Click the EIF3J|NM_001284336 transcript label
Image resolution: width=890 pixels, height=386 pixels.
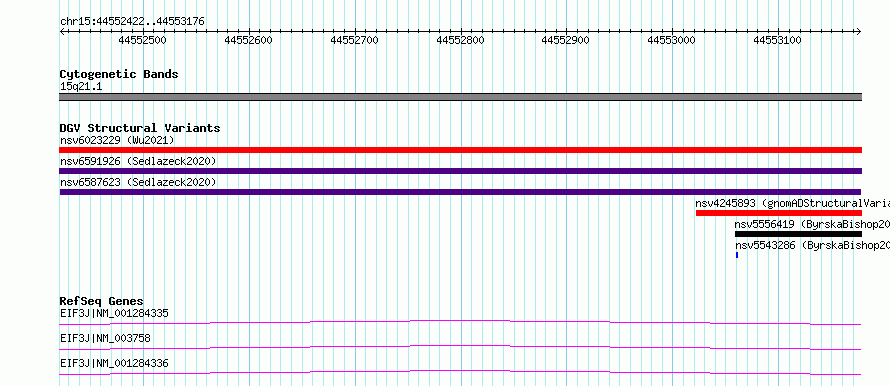[x=114, y=363]
